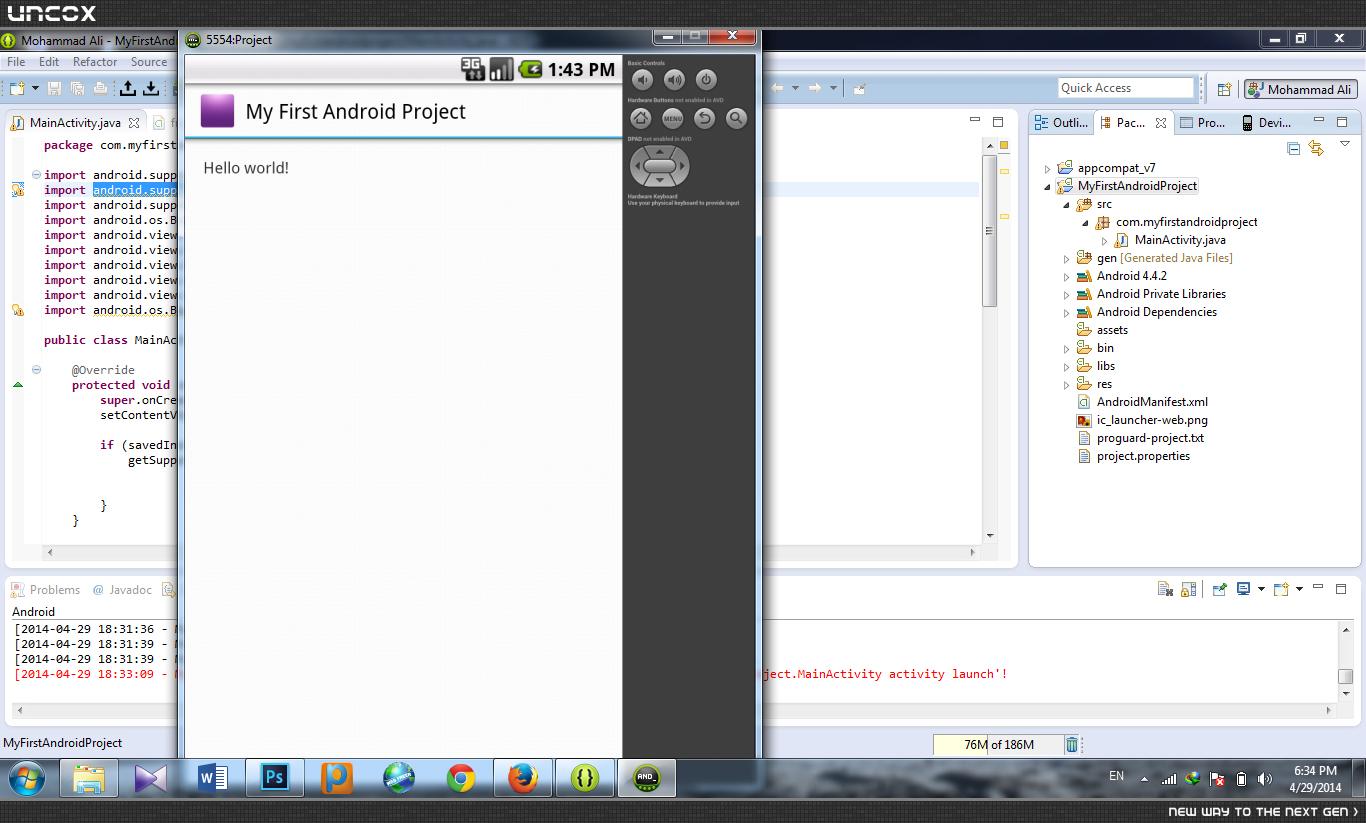Select AndroidManifest.xml in Package Explorer
Screen dimensions: 1366x823
[x=1152, y=402]
